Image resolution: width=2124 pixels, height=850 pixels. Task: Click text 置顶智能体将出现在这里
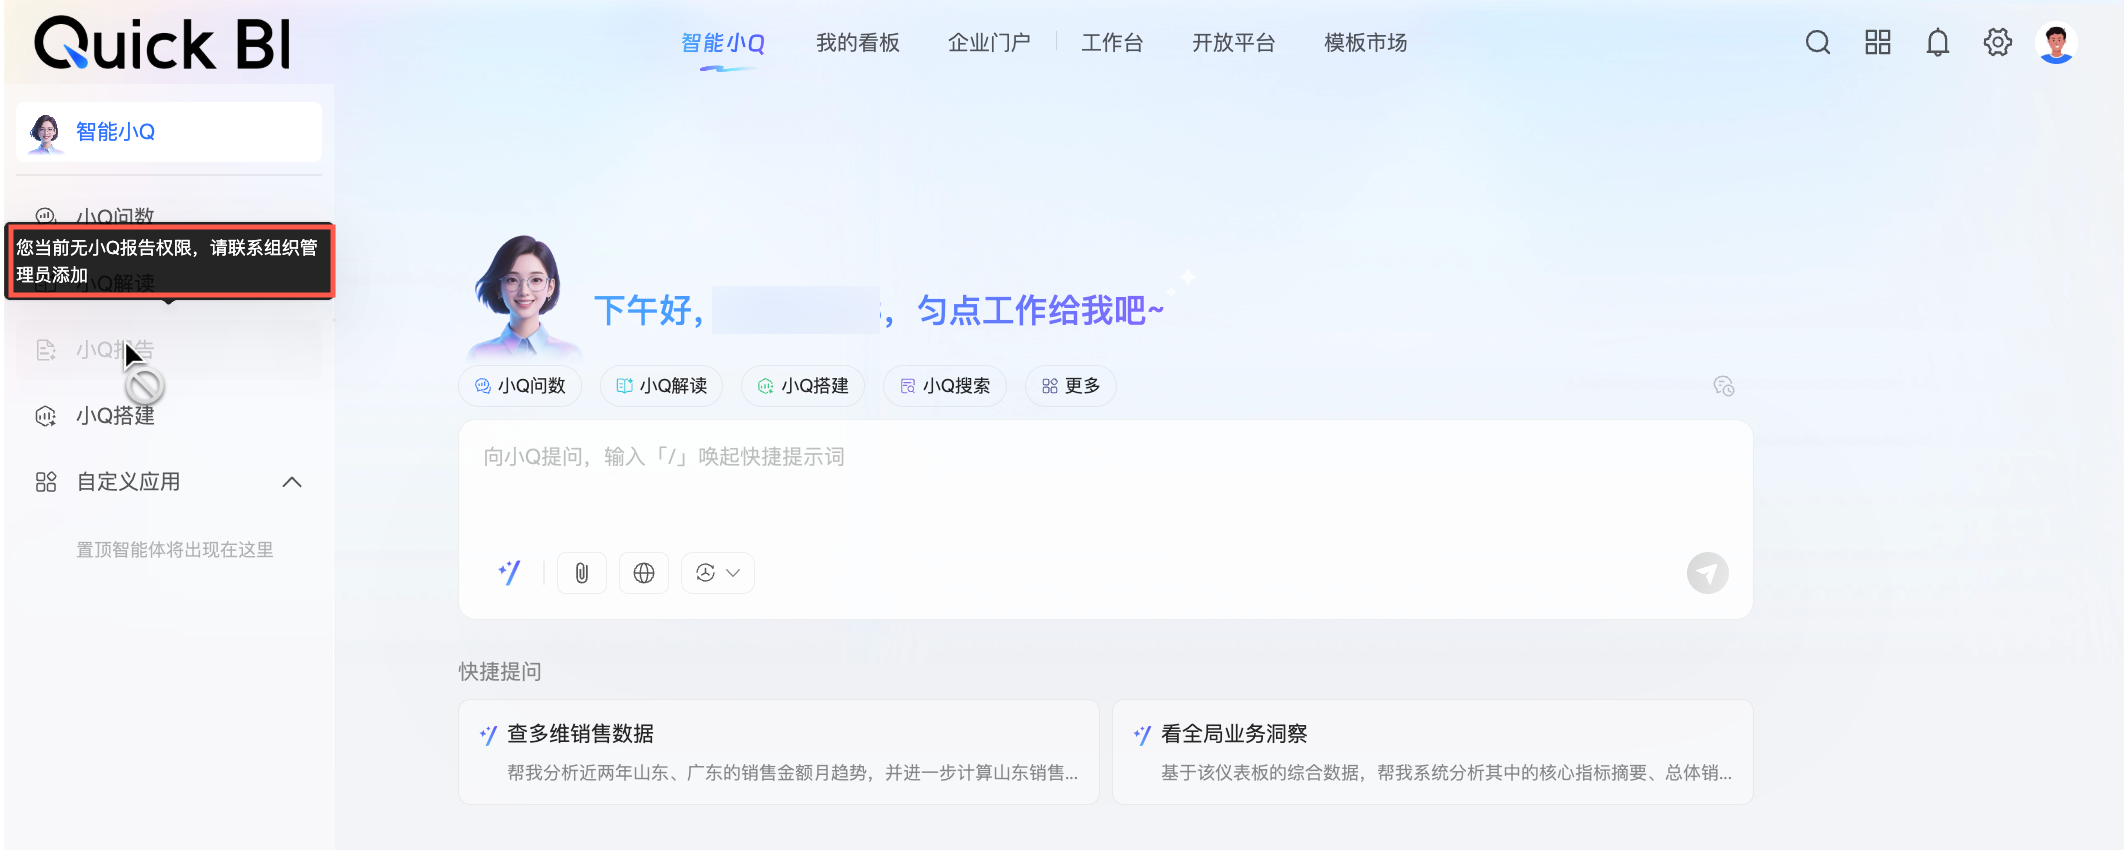tap(175, 550)
